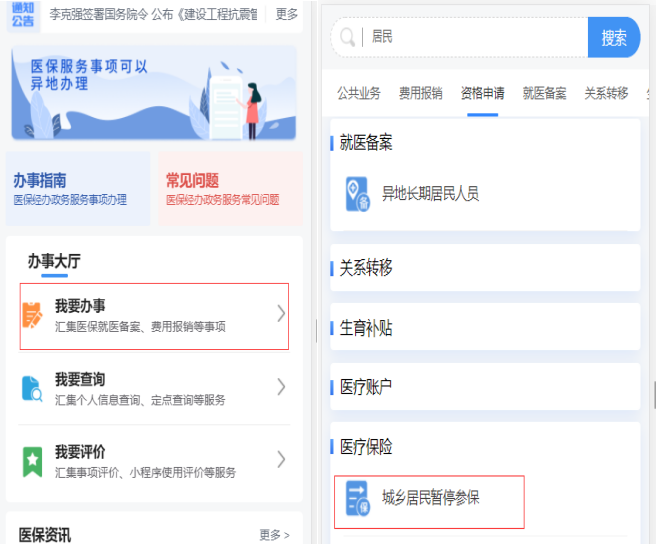Screen dimensions: 659x552
Task: Click the magnifier icon in search box
Action: click(348, 38)
